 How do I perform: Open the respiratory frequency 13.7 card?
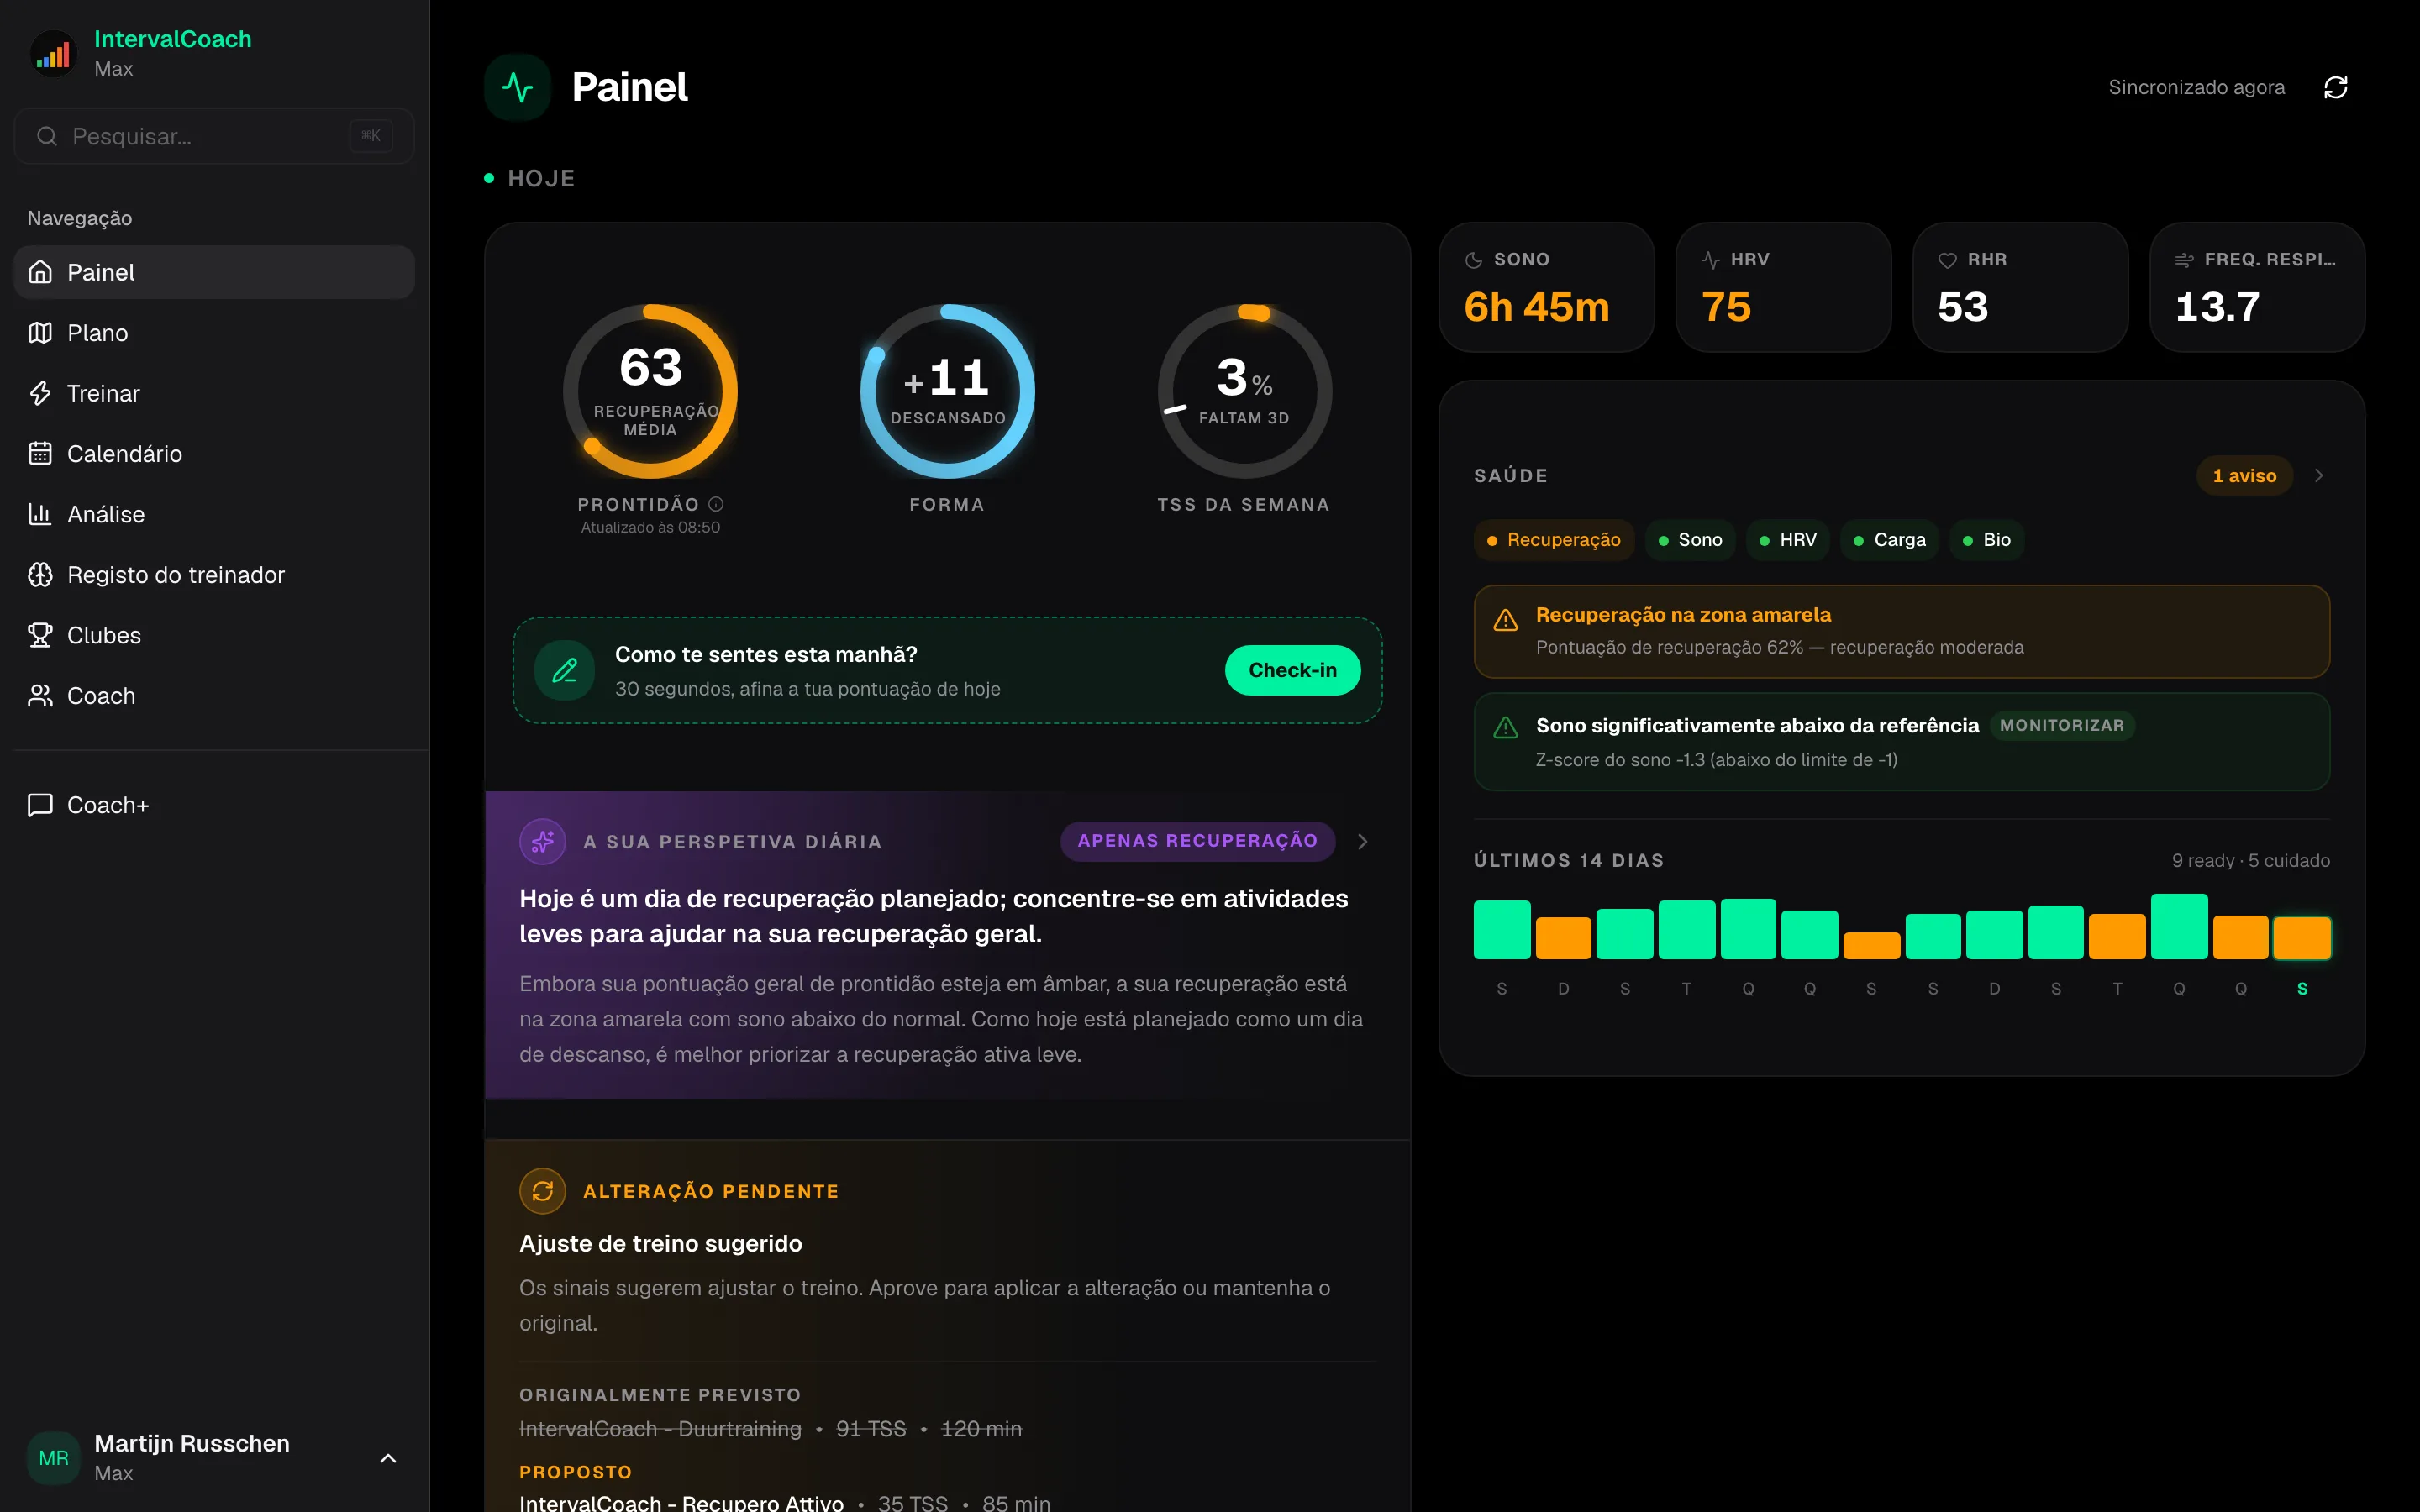pos(2257,287)
